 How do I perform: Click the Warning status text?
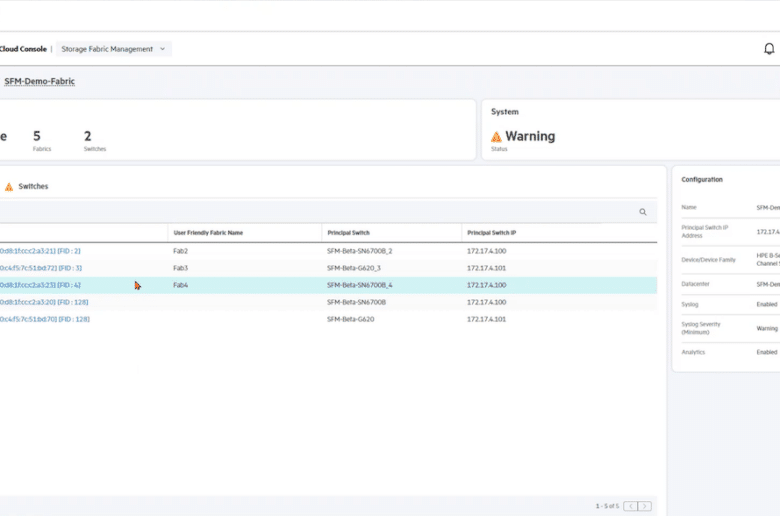point(530,136)
